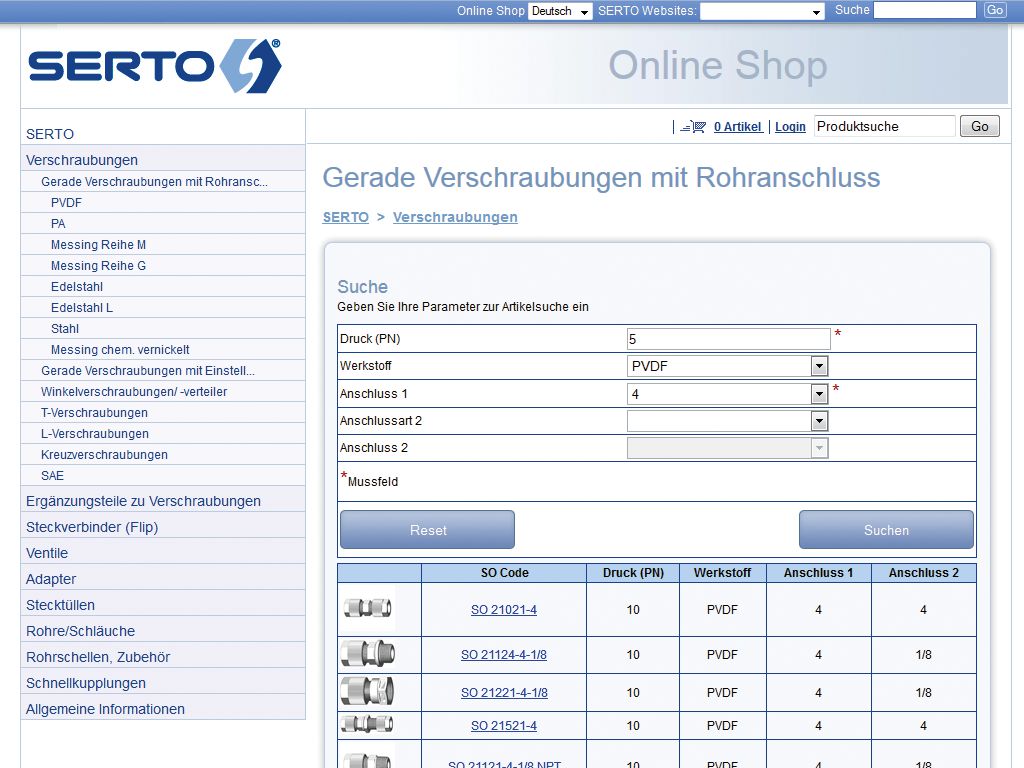The height and width of the screenshot is (768, 1024).
Task: Follow the Verschraubungen breadcrumb link
Action: pyautogui.click(x=455, y=217)
